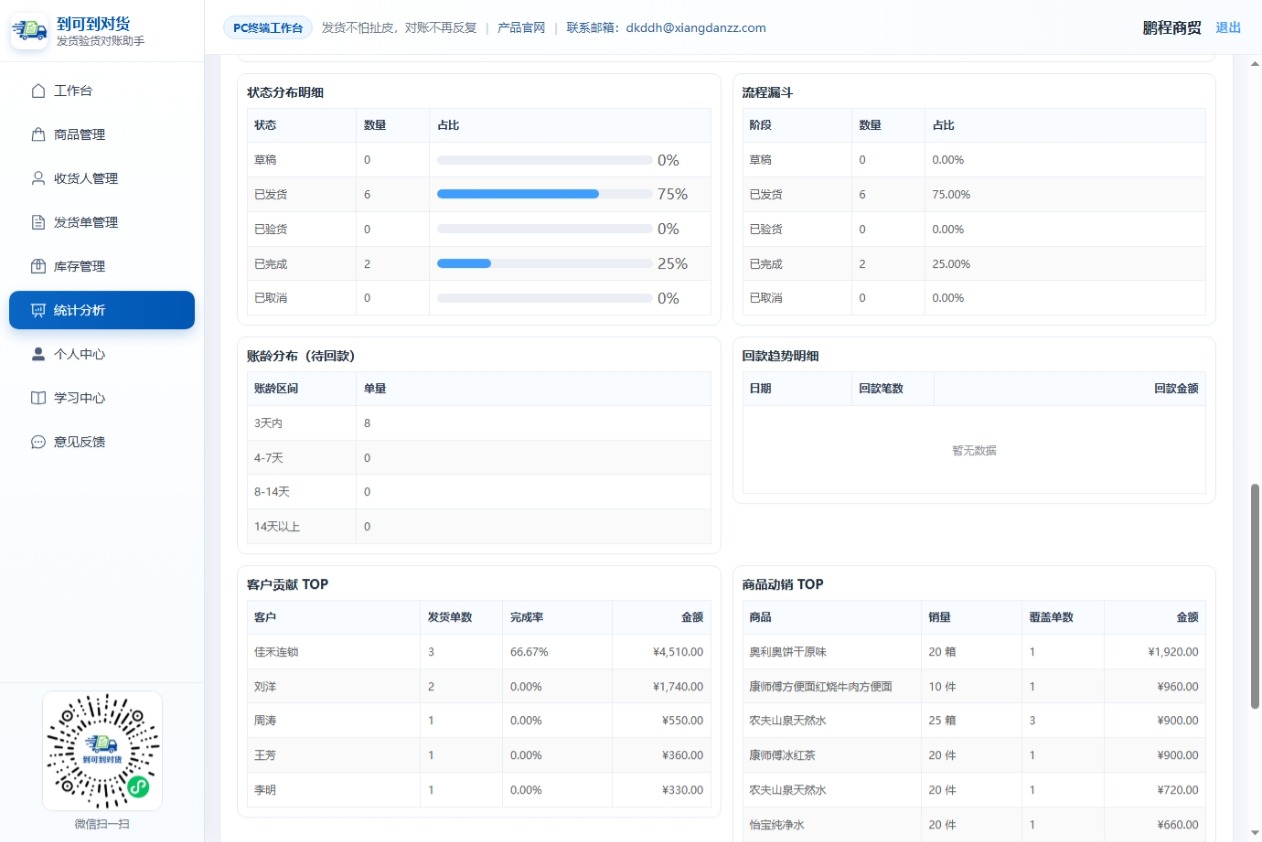Go to 收货人管理 page
Viewport: 1262px width, 842px height.
point(101,179)
